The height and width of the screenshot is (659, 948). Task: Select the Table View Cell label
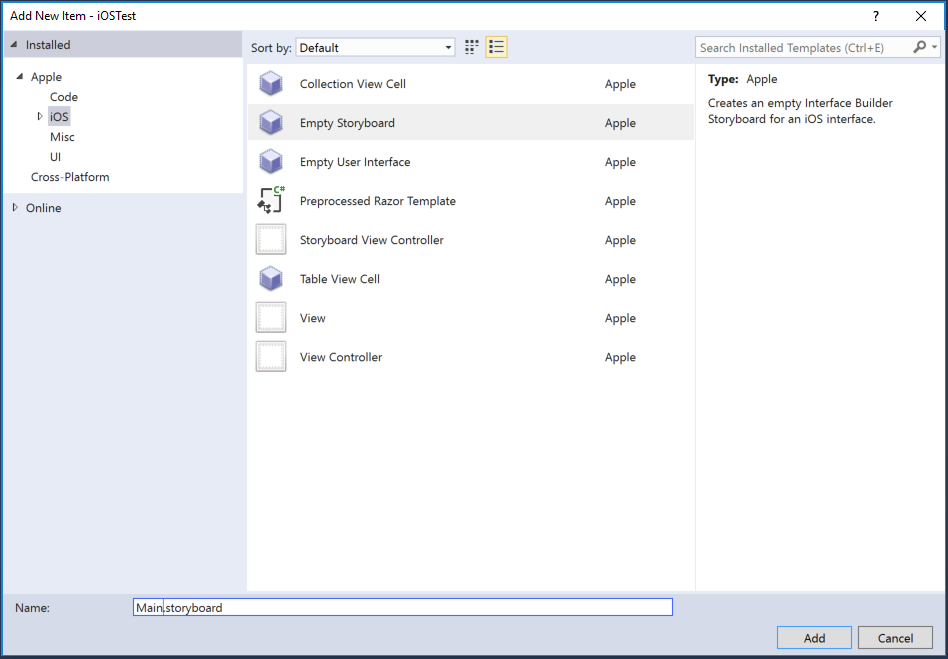tap(340, 279)
